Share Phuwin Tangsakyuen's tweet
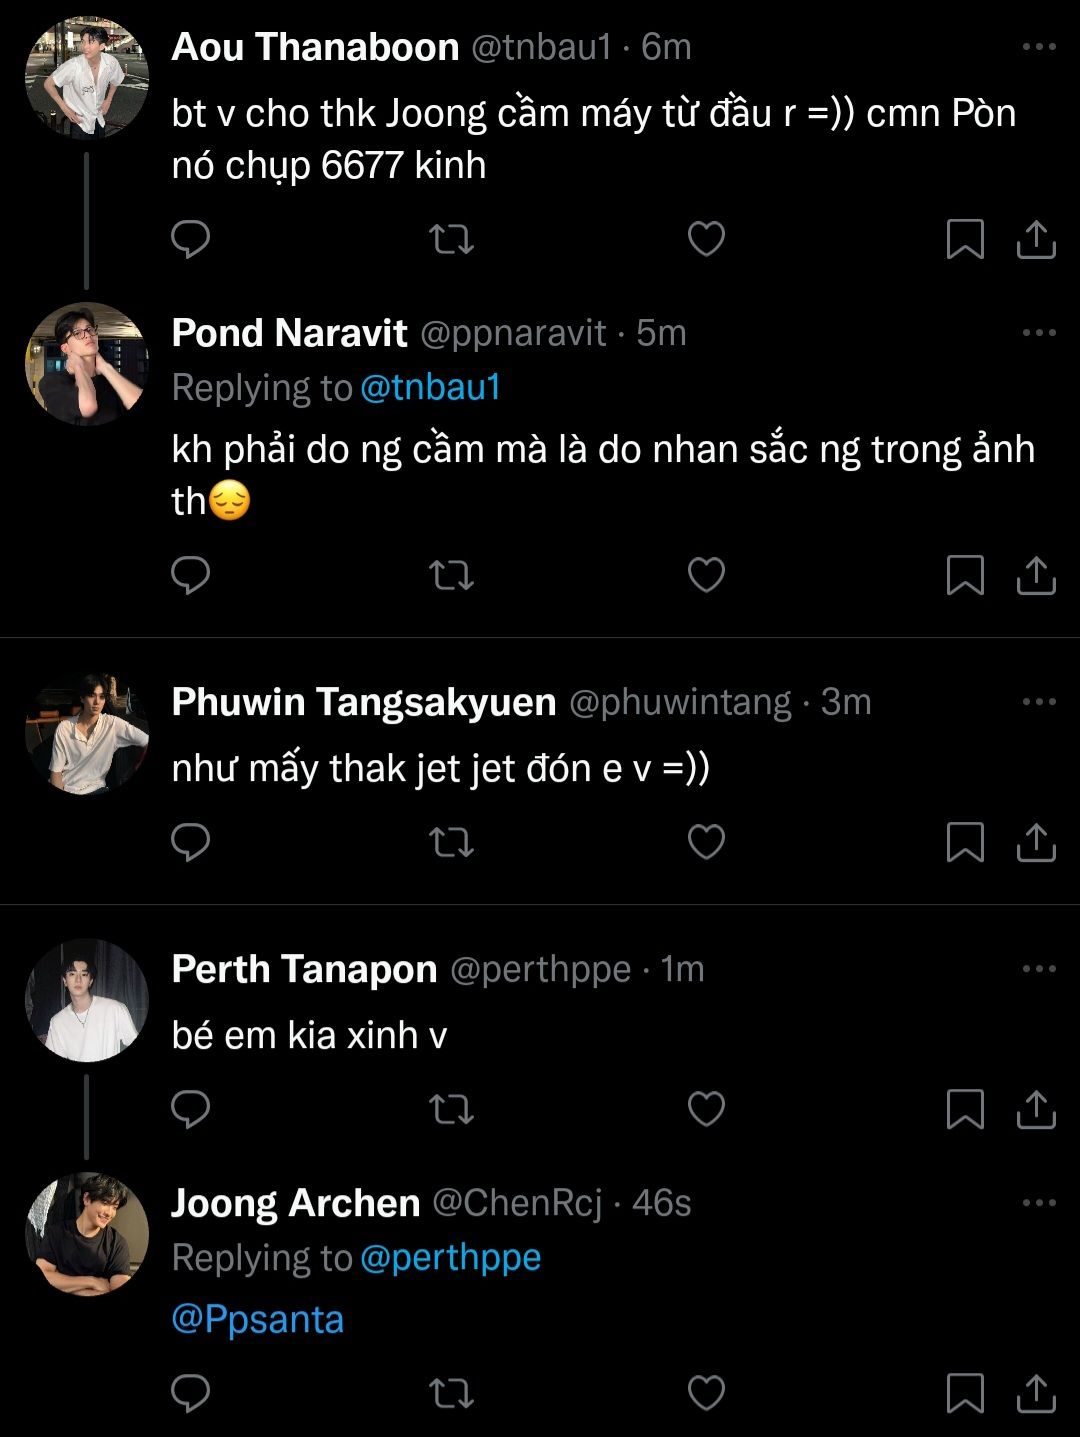The height and width of the screenshot is (1437, 1080). coord(1036,842)
